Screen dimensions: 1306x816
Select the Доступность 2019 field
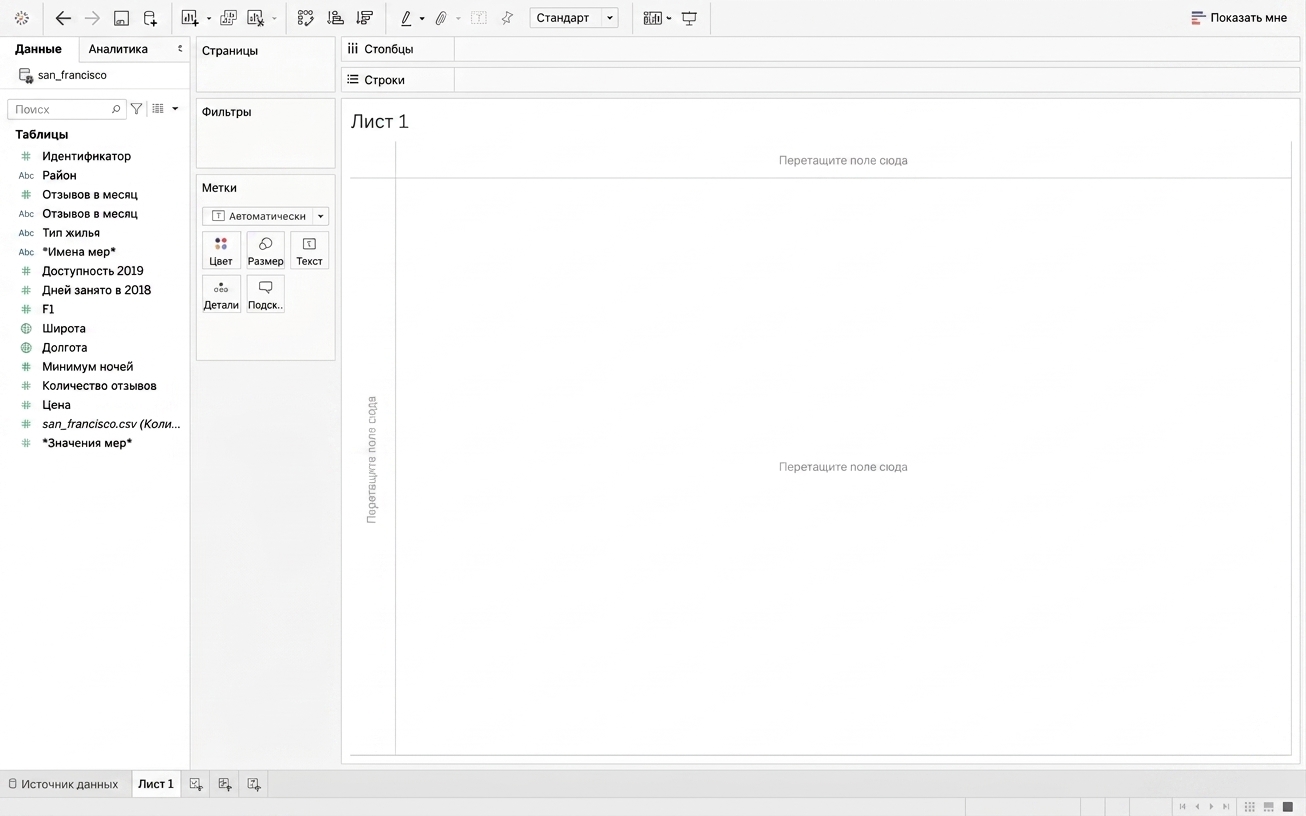click(95, 271)
